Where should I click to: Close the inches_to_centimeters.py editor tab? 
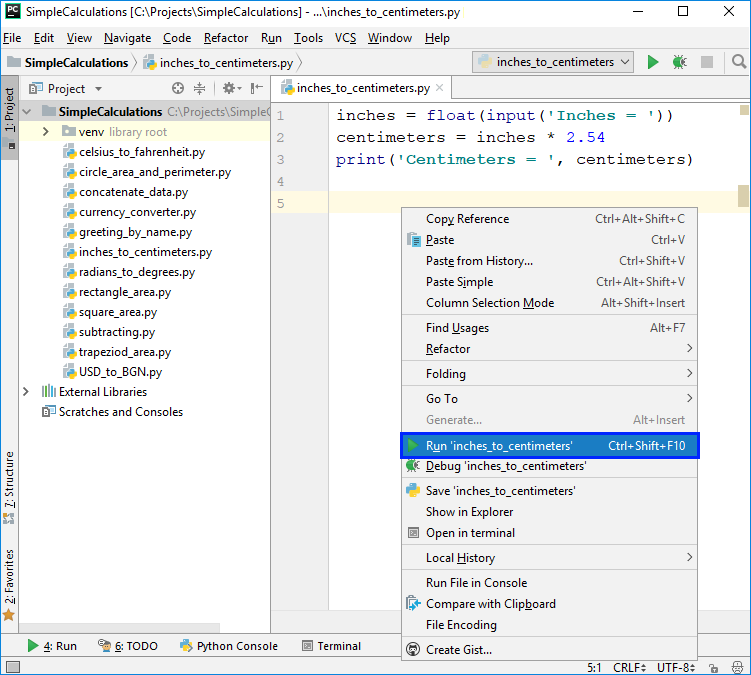440,88
